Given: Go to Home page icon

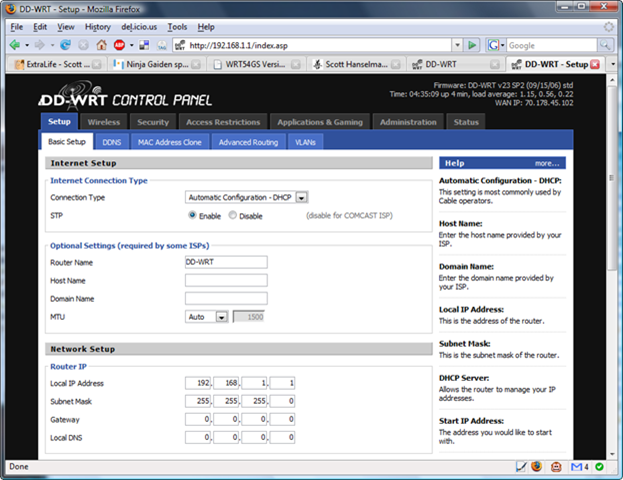Looking at the screenshot, I should click(102, 45).
